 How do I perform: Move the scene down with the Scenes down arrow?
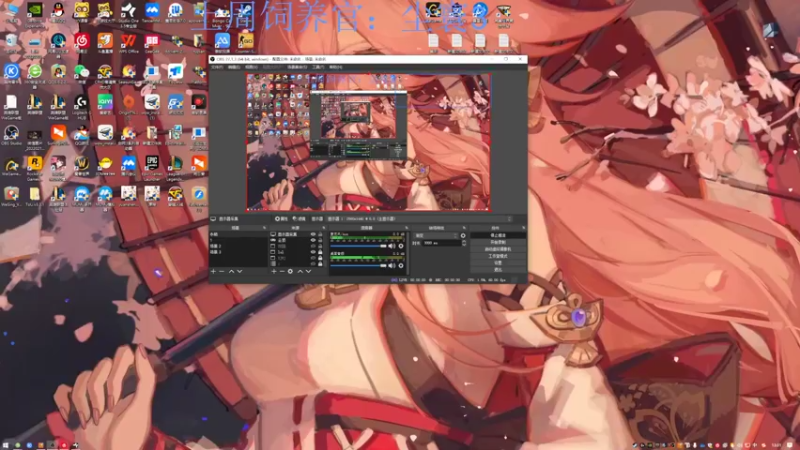pos(239,271)
